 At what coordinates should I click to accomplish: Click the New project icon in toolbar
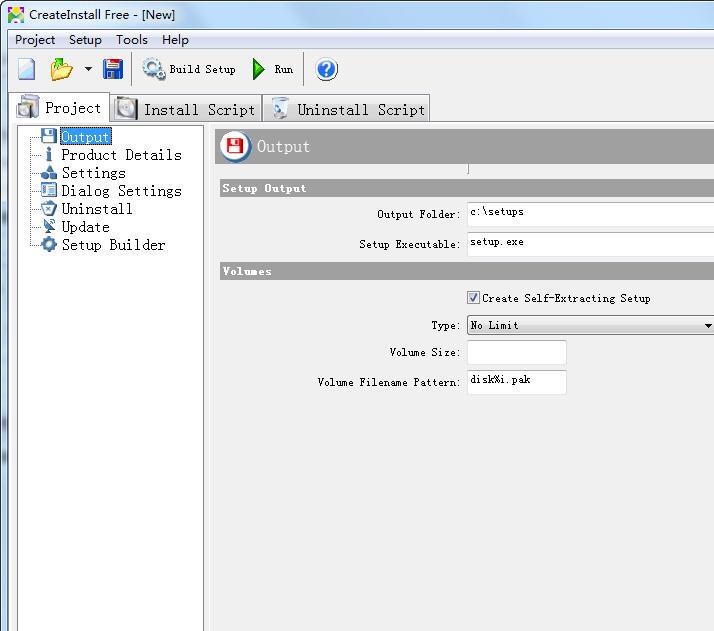point(27,69)
